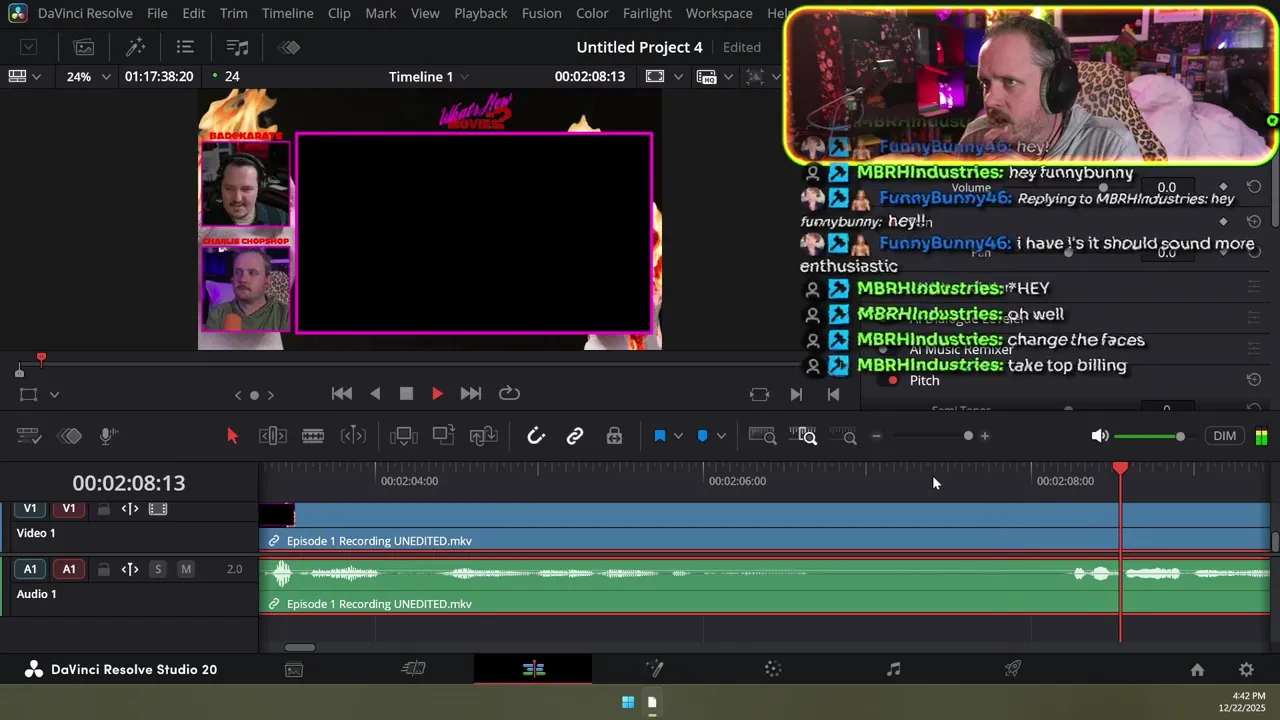Click the Detail Zoom icon

(803, 436)
